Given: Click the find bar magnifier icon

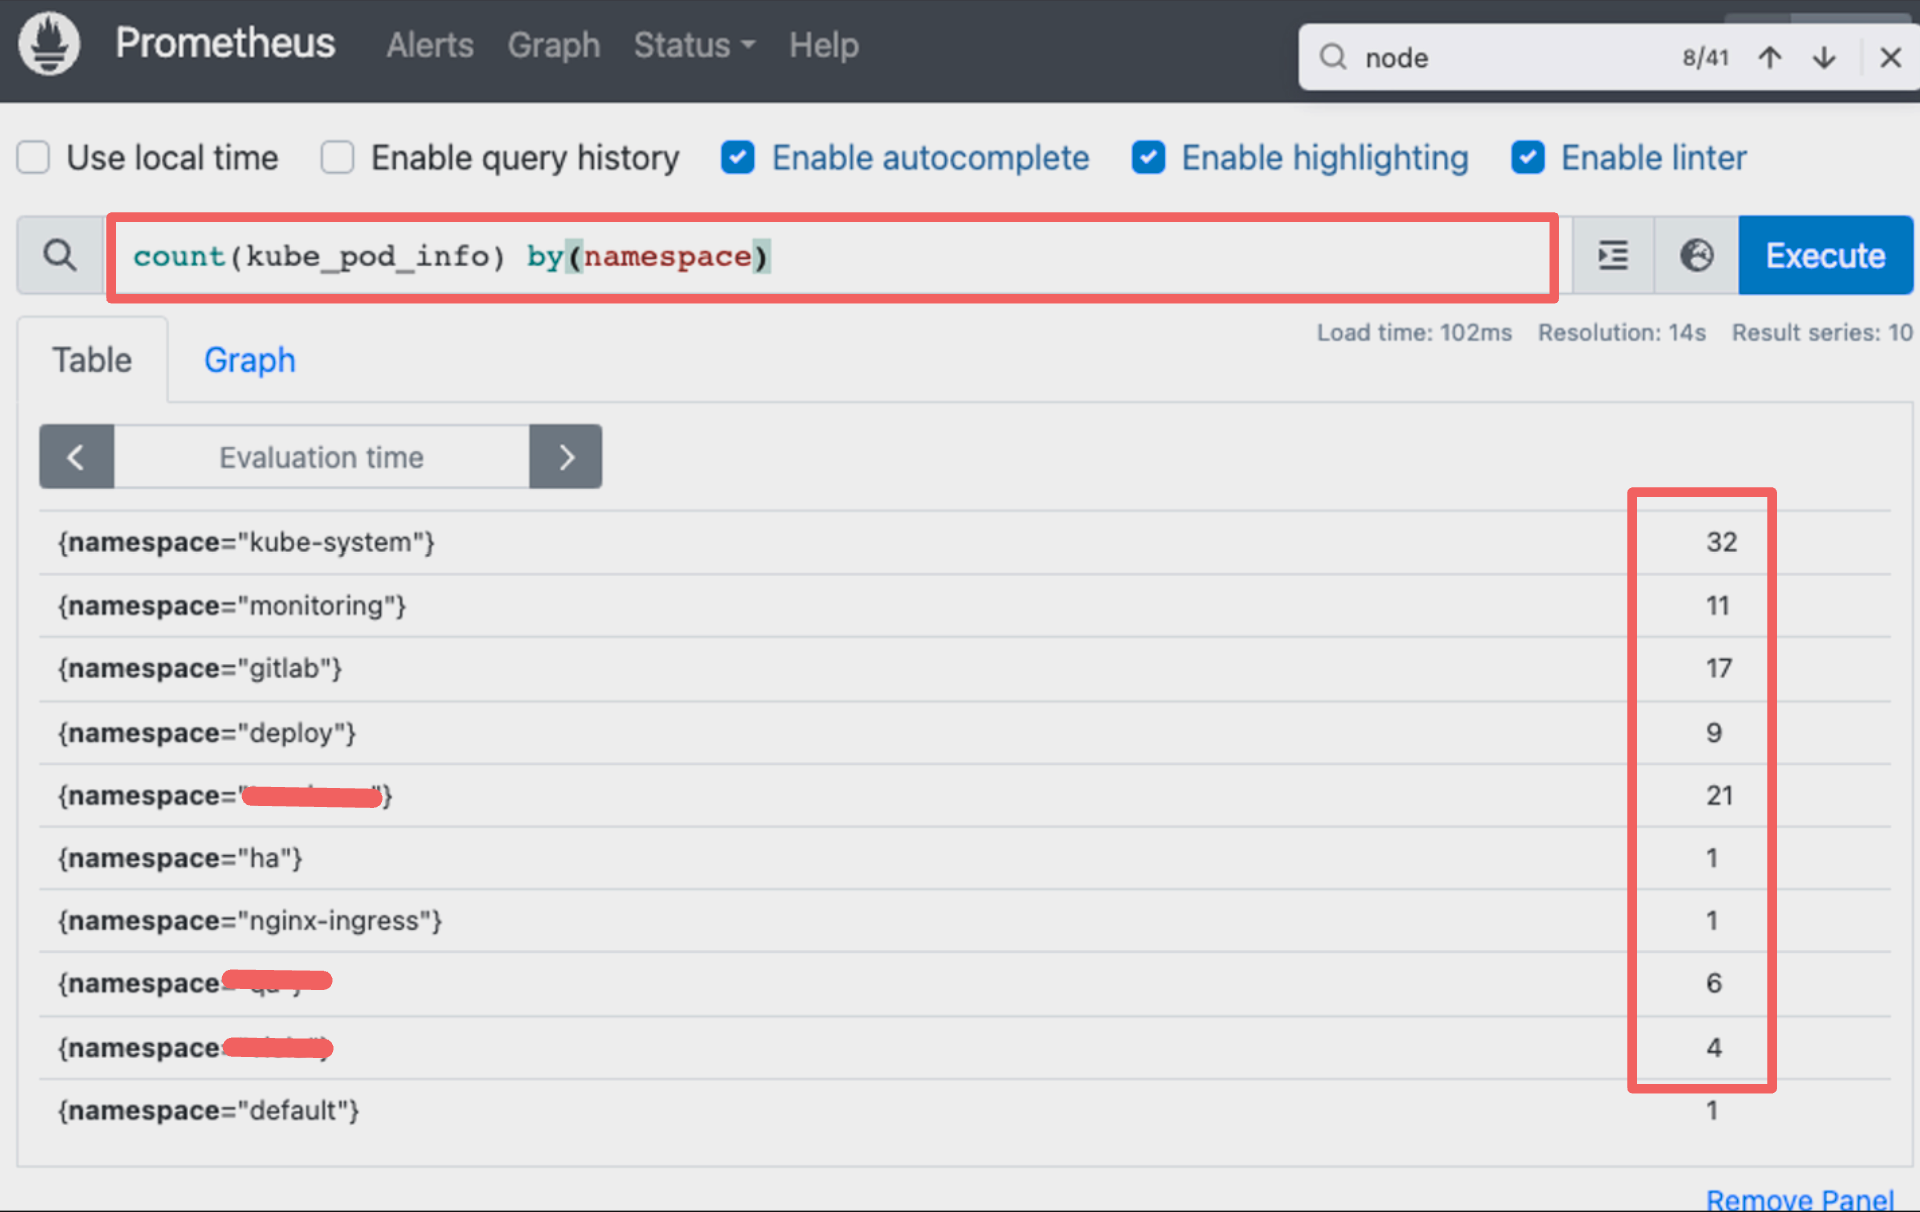Looking at the screenshot, I should pyautogui.click(x=1333, y=57).
